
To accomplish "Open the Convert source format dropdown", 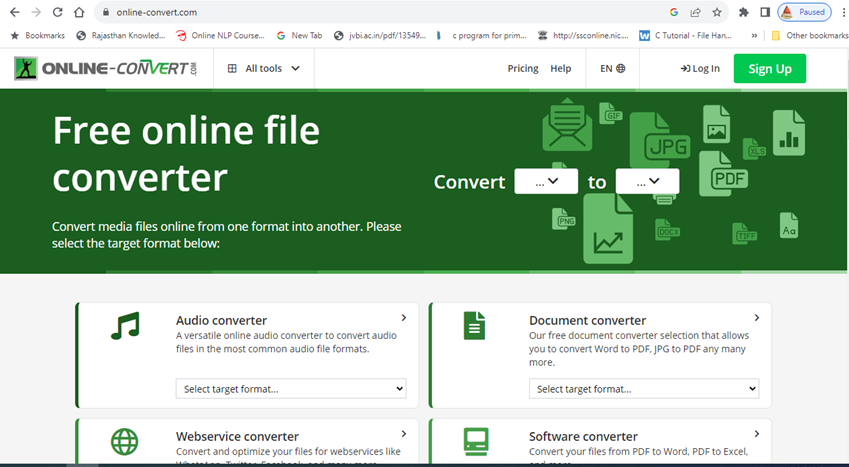I will point(546,181).
